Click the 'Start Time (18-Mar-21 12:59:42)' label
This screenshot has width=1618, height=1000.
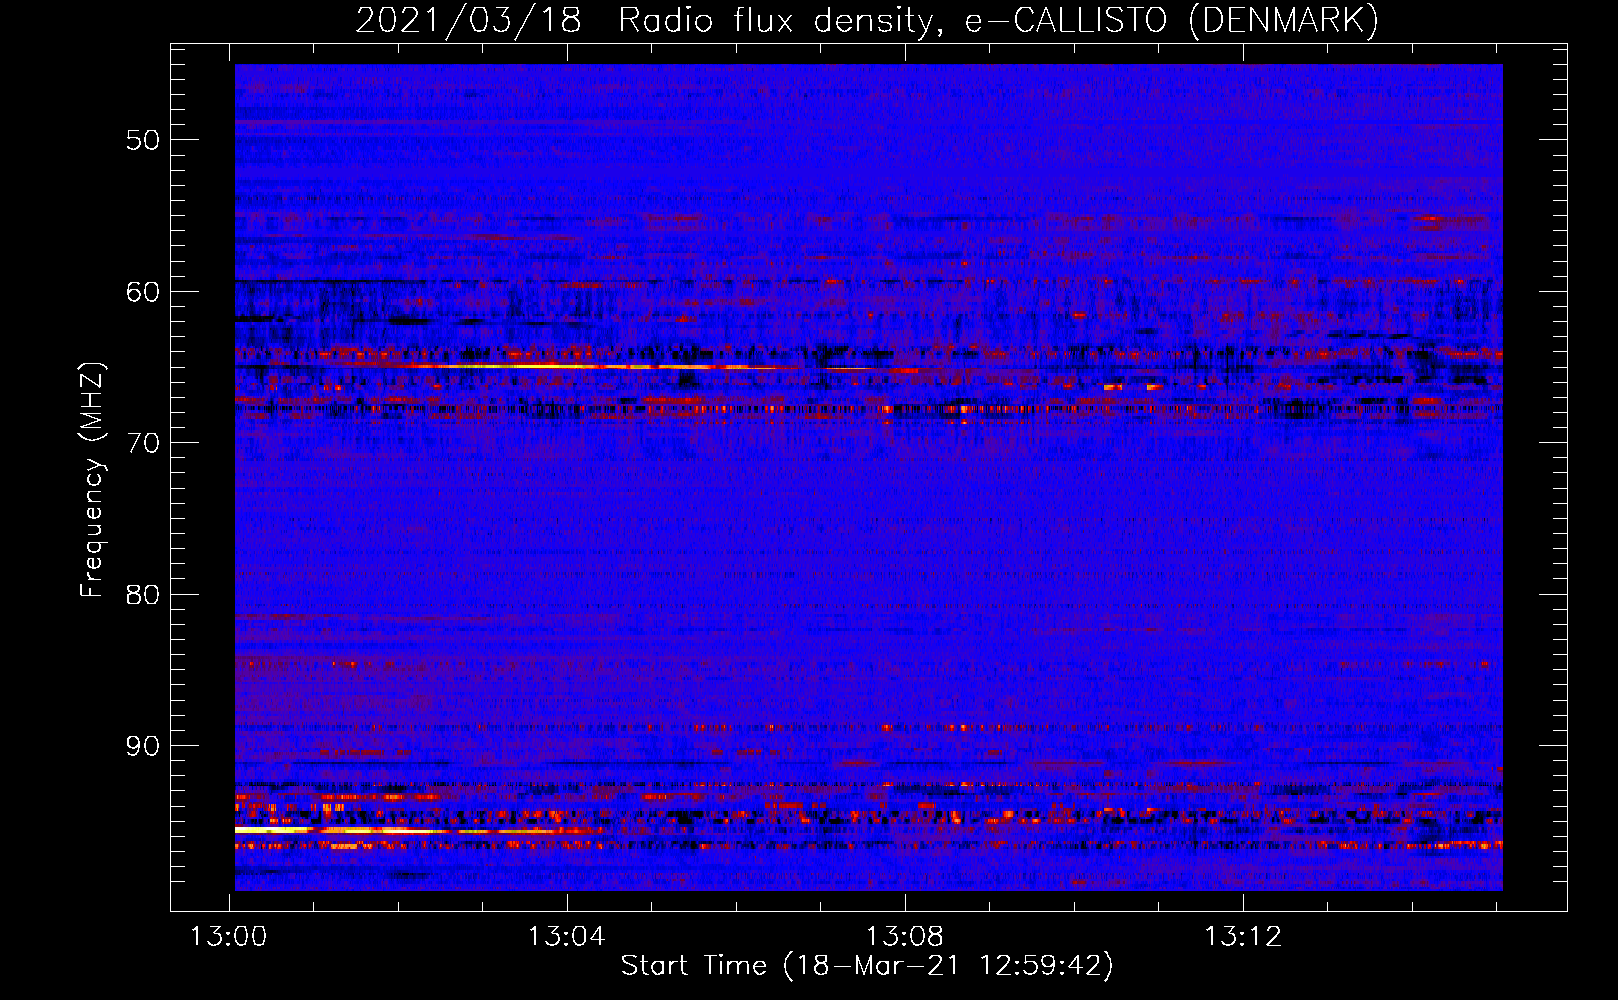click(x=867, y=965)
